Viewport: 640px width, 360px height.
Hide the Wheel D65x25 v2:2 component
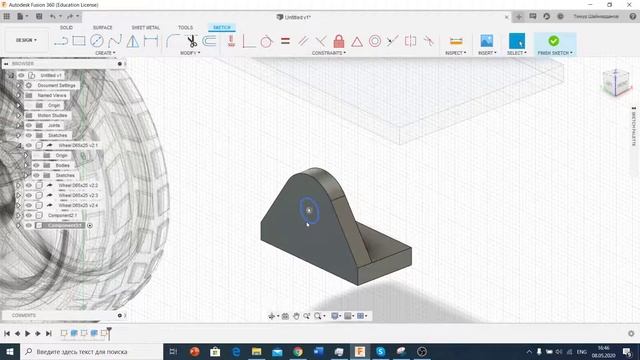[29, 185]
